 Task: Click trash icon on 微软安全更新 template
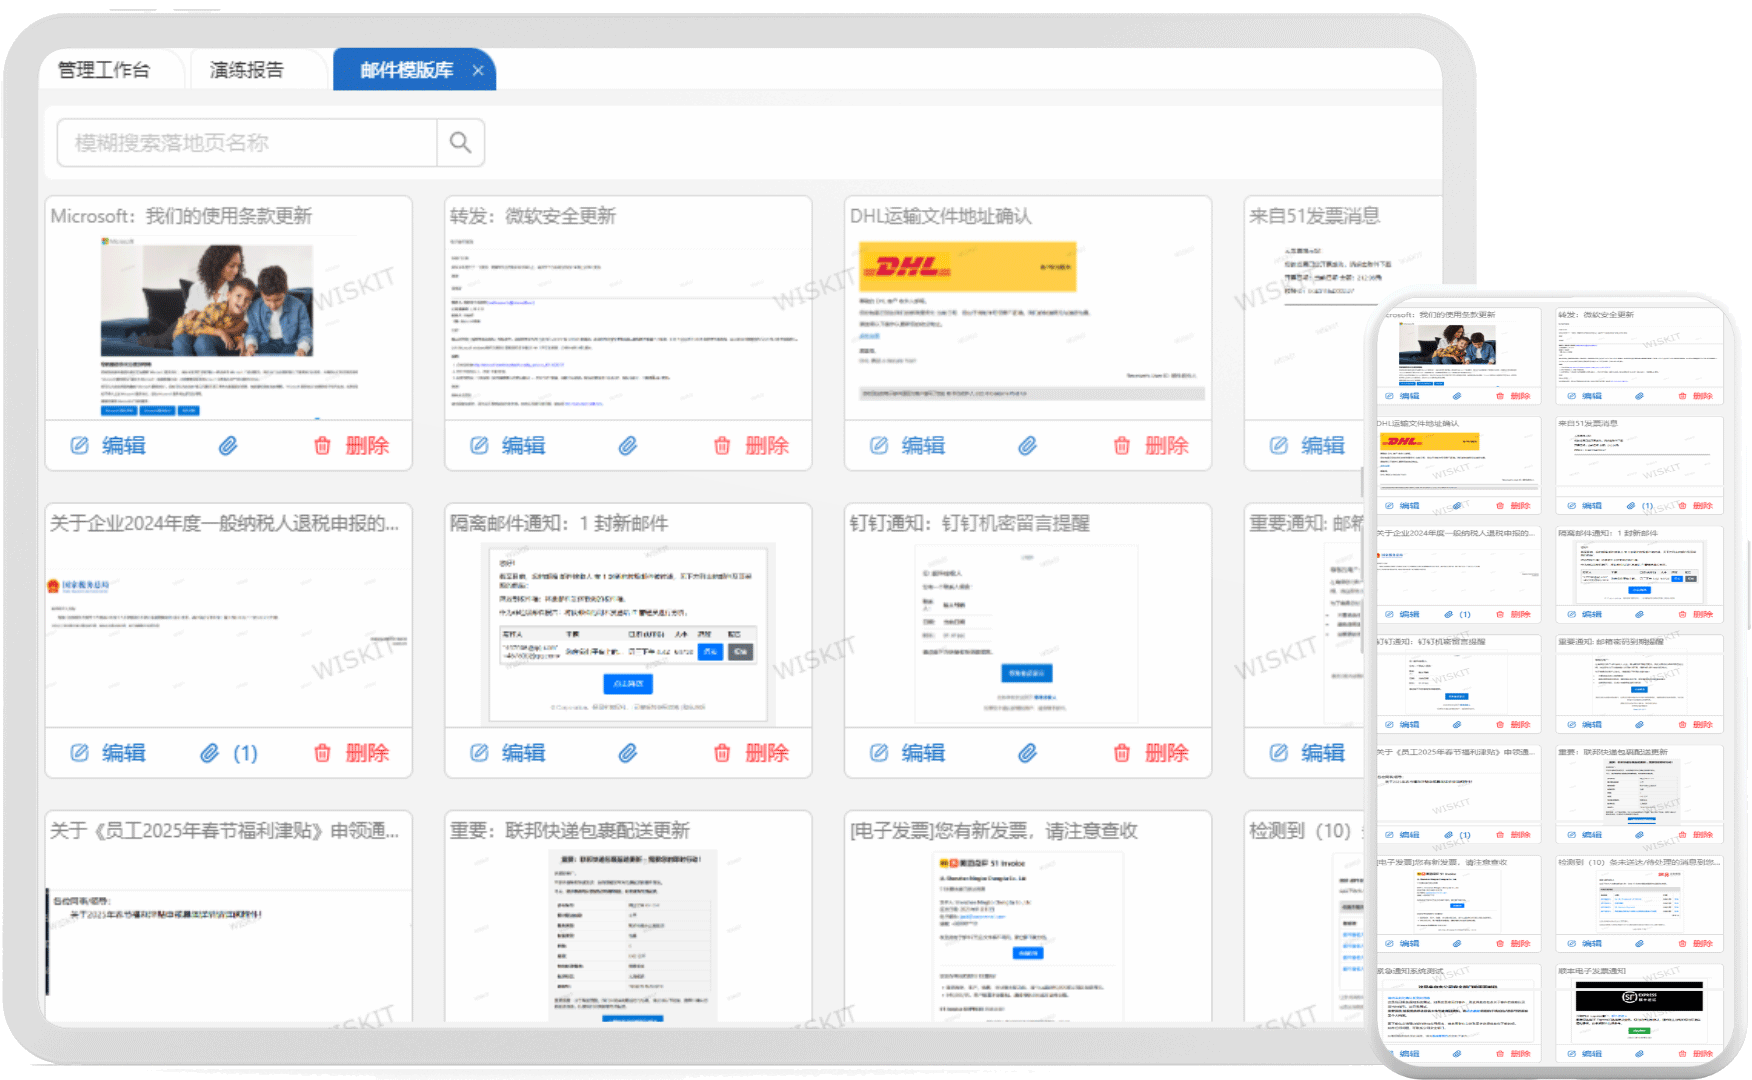click(x=722, y=446)
